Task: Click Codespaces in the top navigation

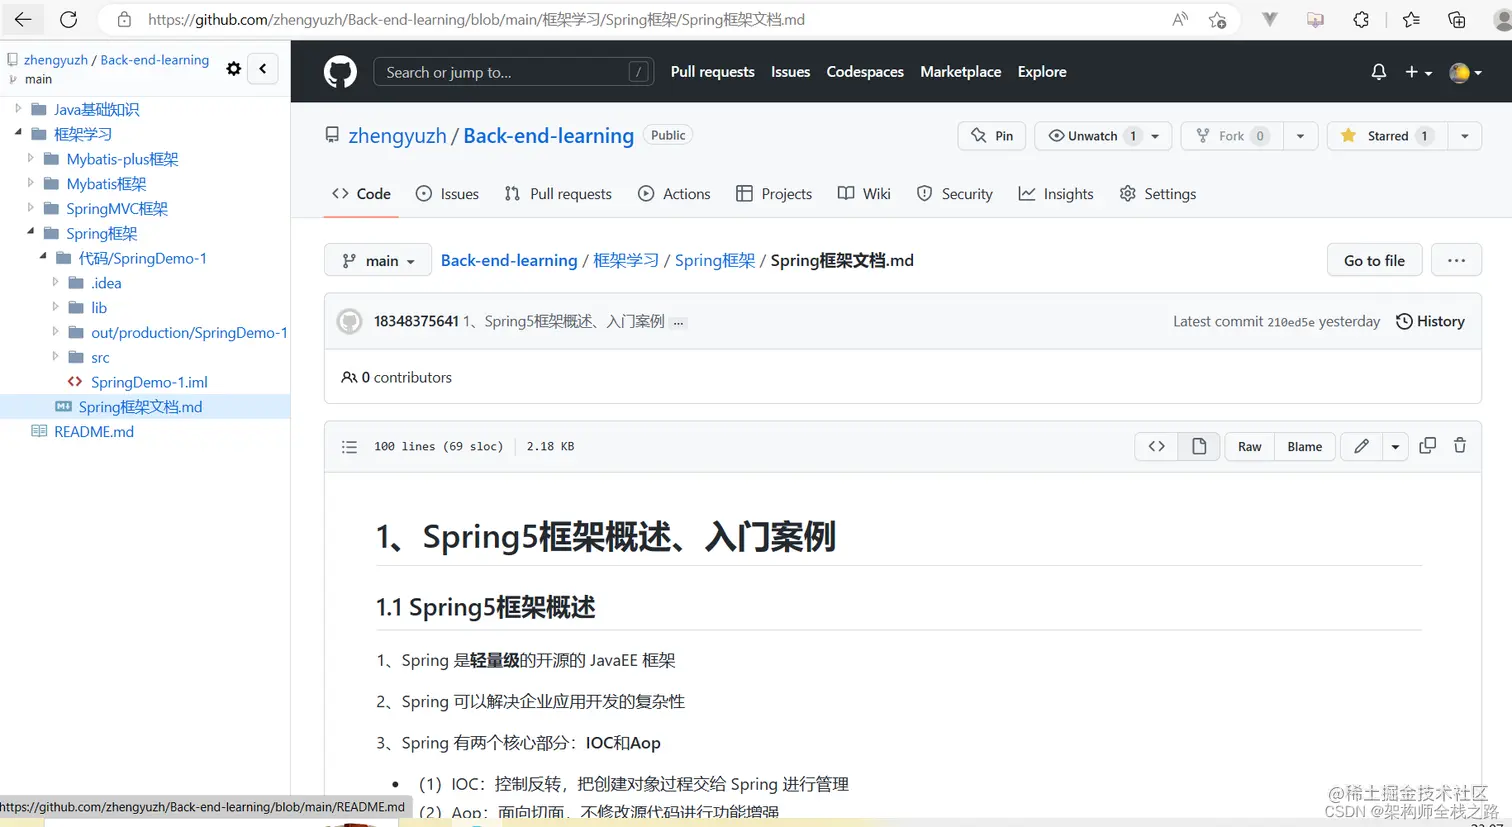Action: pyautogui.click(x=865, y=72)
